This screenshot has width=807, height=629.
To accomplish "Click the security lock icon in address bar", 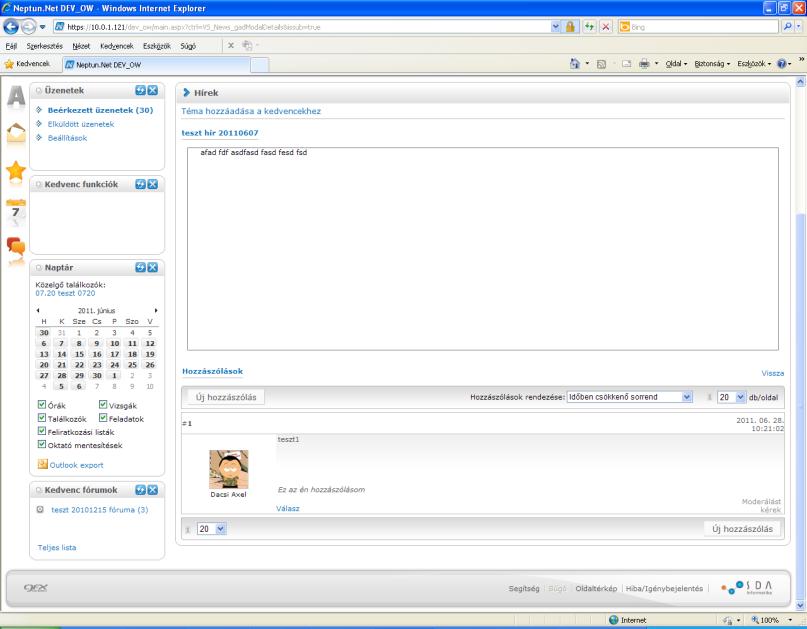I will 570,27.
